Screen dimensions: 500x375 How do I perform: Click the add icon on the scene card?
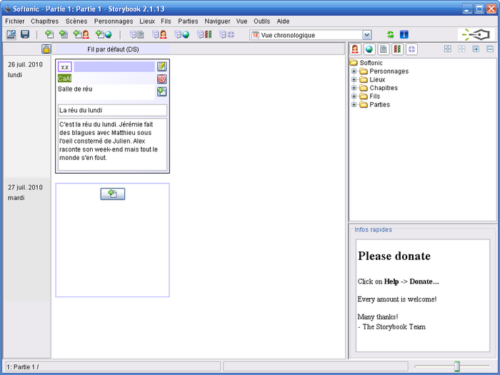coord(162,91)
